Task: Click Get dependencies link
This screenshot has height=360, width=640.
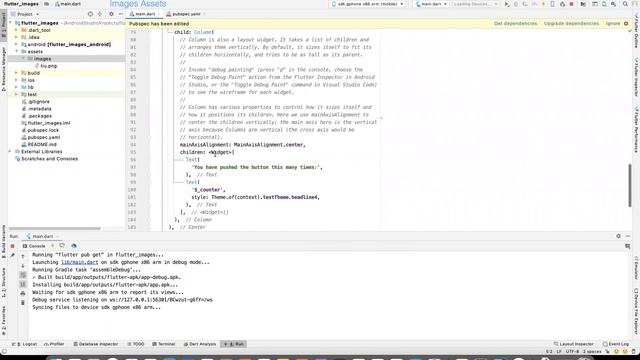Action: 516,24
